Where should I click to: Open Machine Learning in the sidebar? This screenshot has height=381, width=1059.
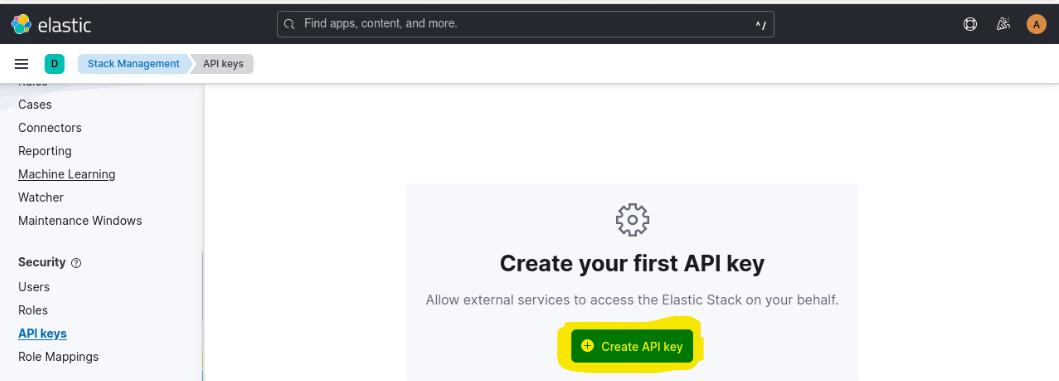(x=67, y=174)
